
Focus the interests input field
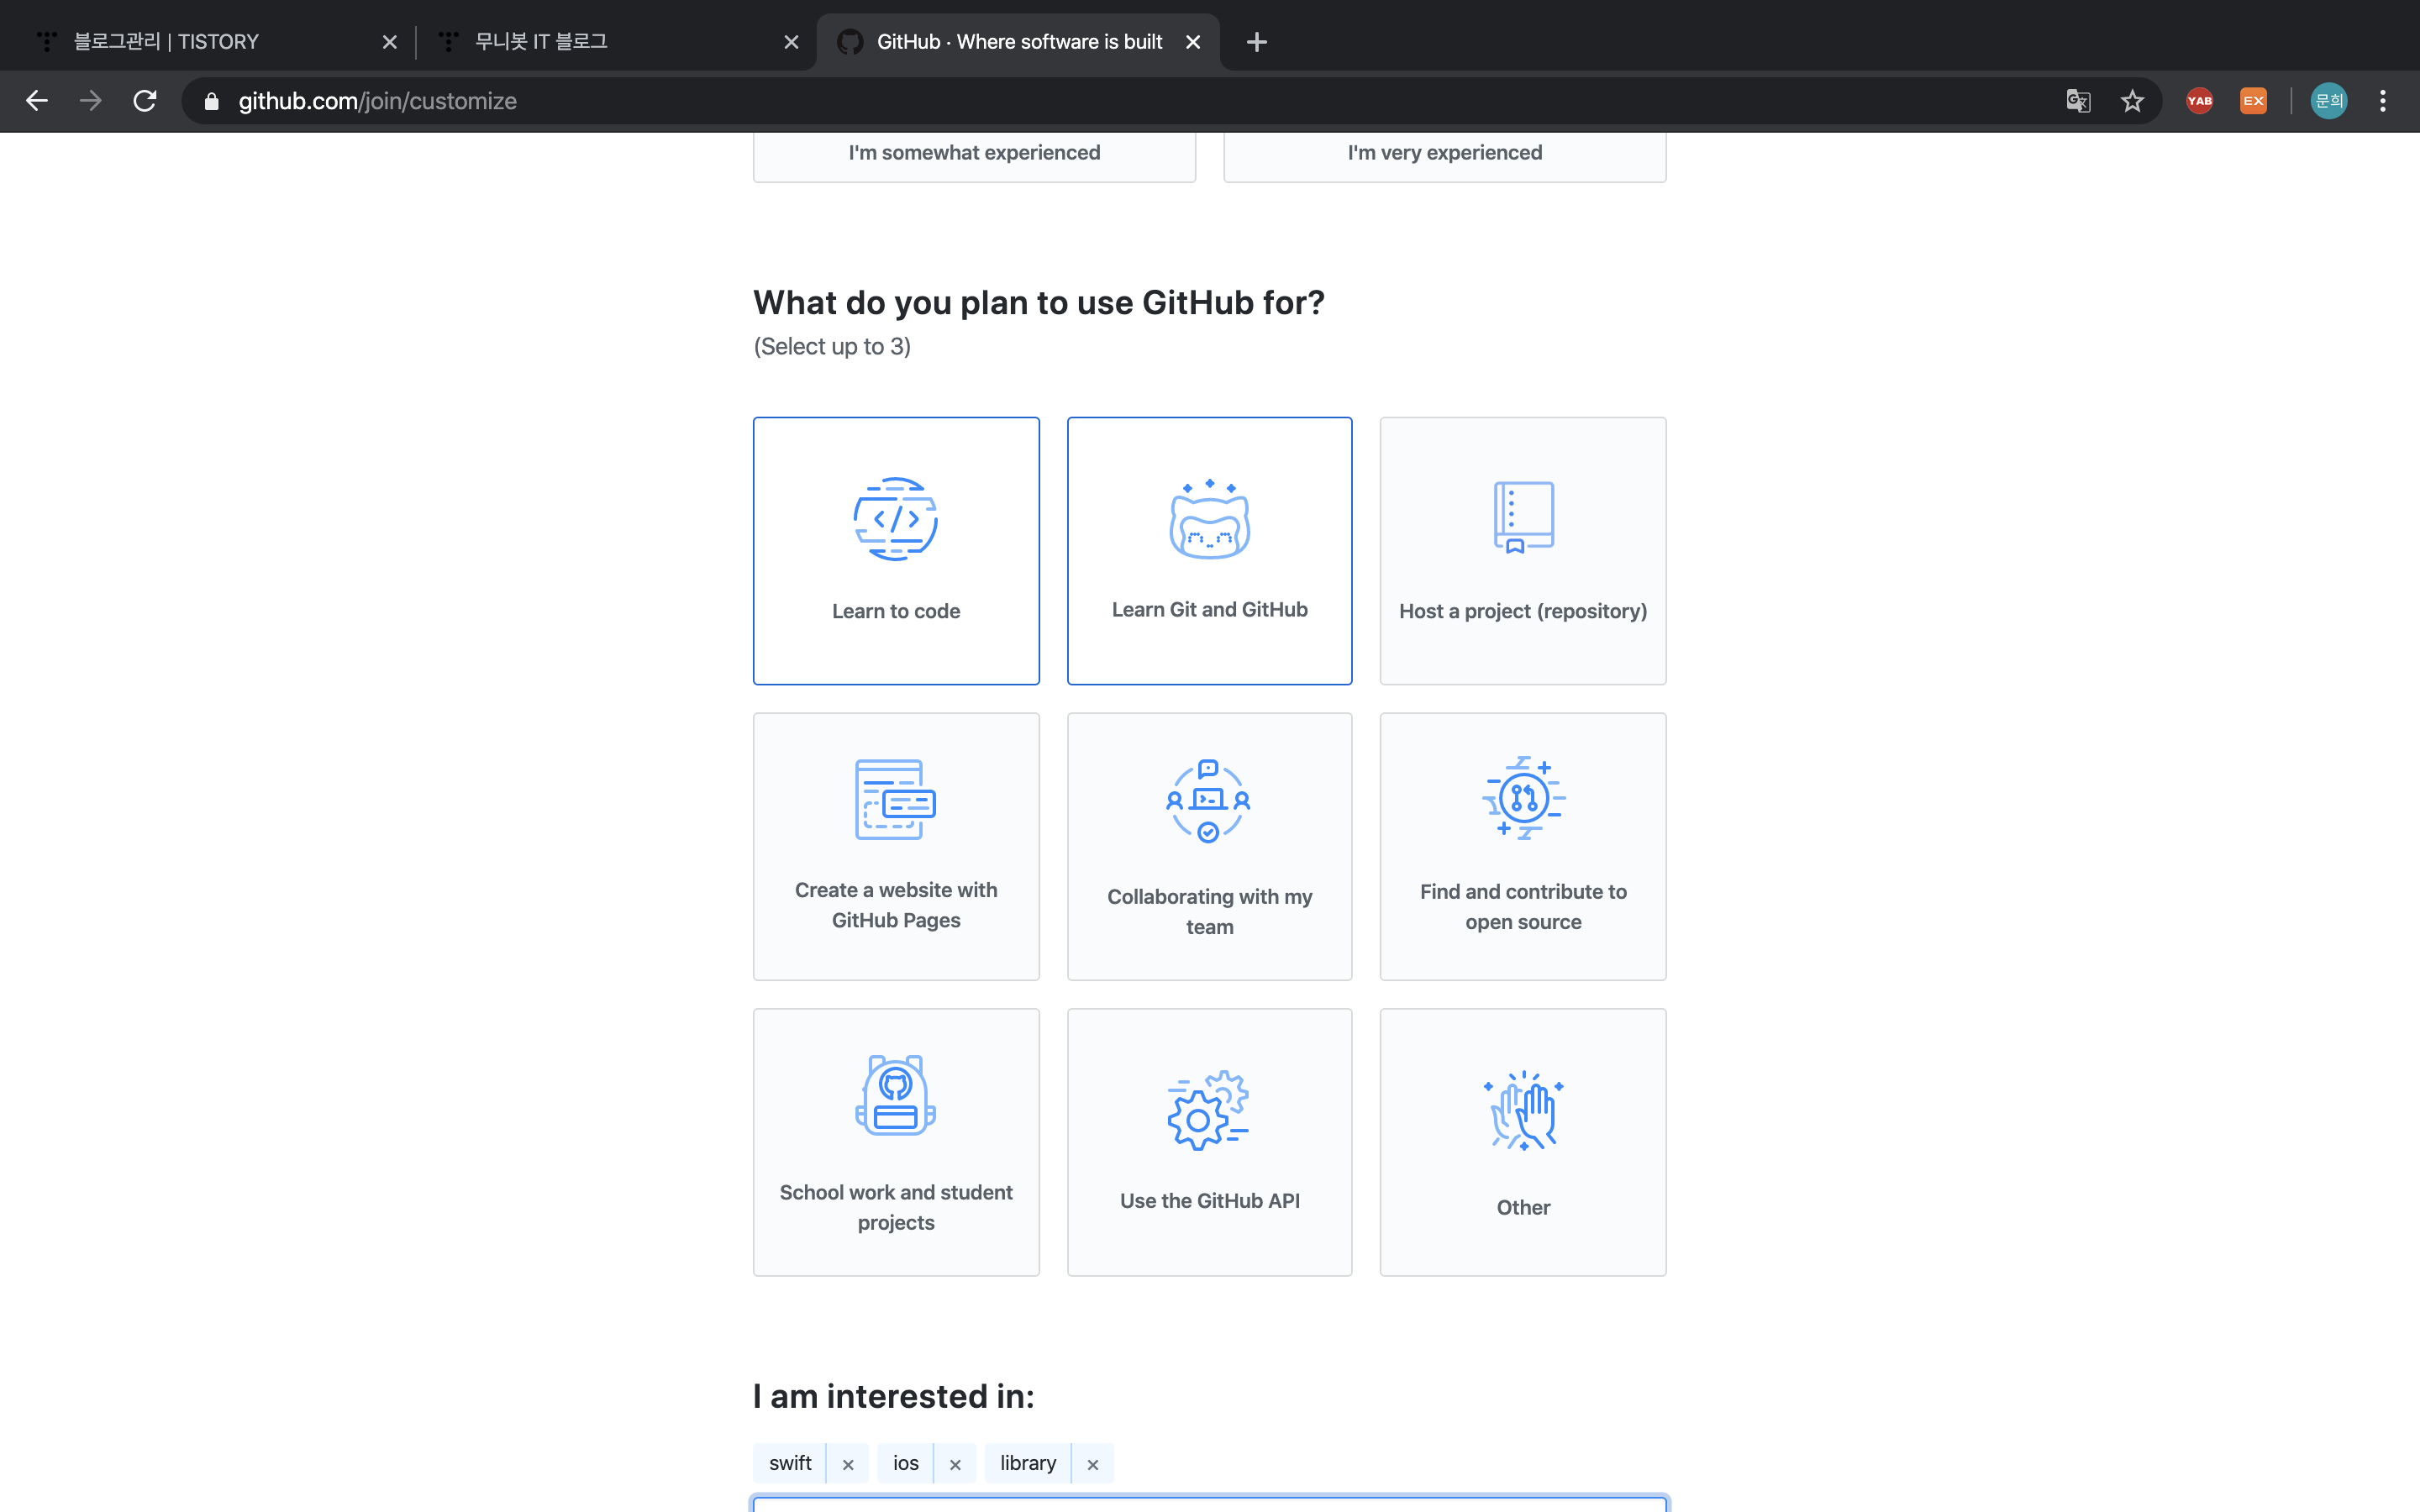click(x=1209, y=1504)
